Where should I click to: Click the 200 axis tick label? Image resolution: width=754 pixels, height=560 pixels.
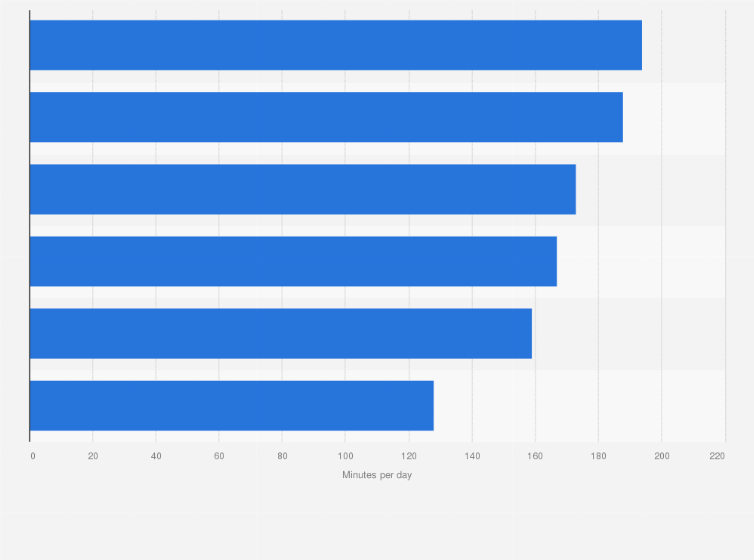tap(661, 456)
